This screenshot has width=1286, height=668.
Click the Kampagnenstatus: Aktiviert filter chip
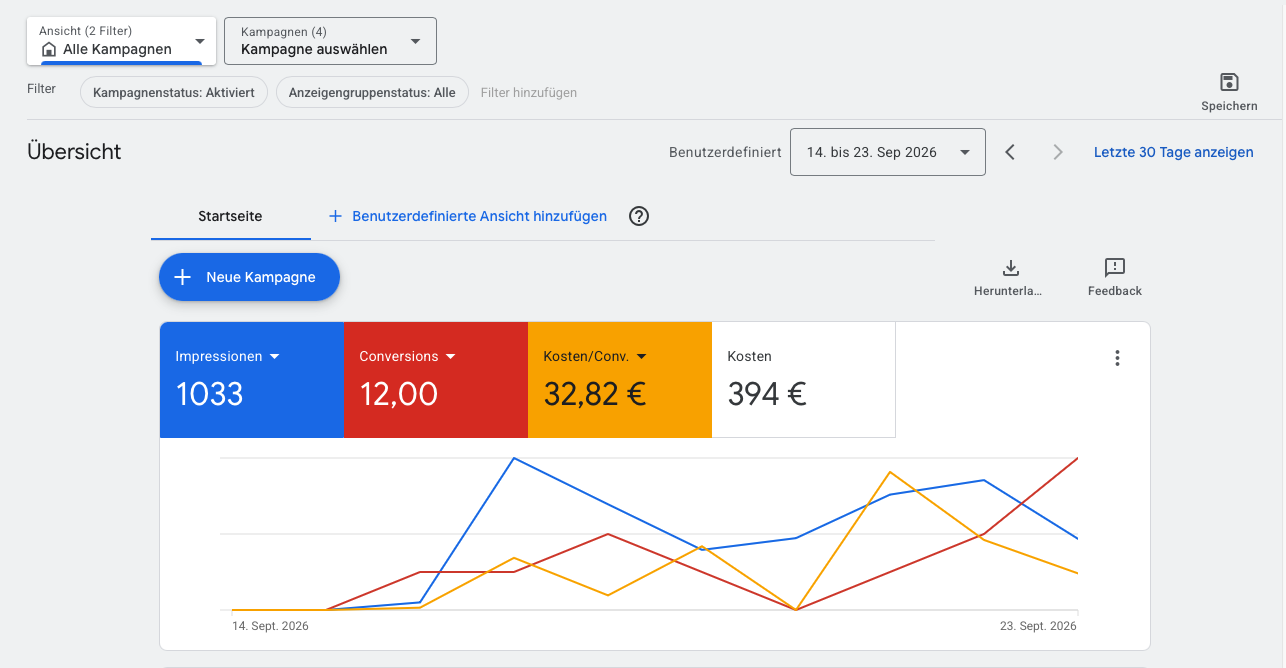tap(174, 92)
